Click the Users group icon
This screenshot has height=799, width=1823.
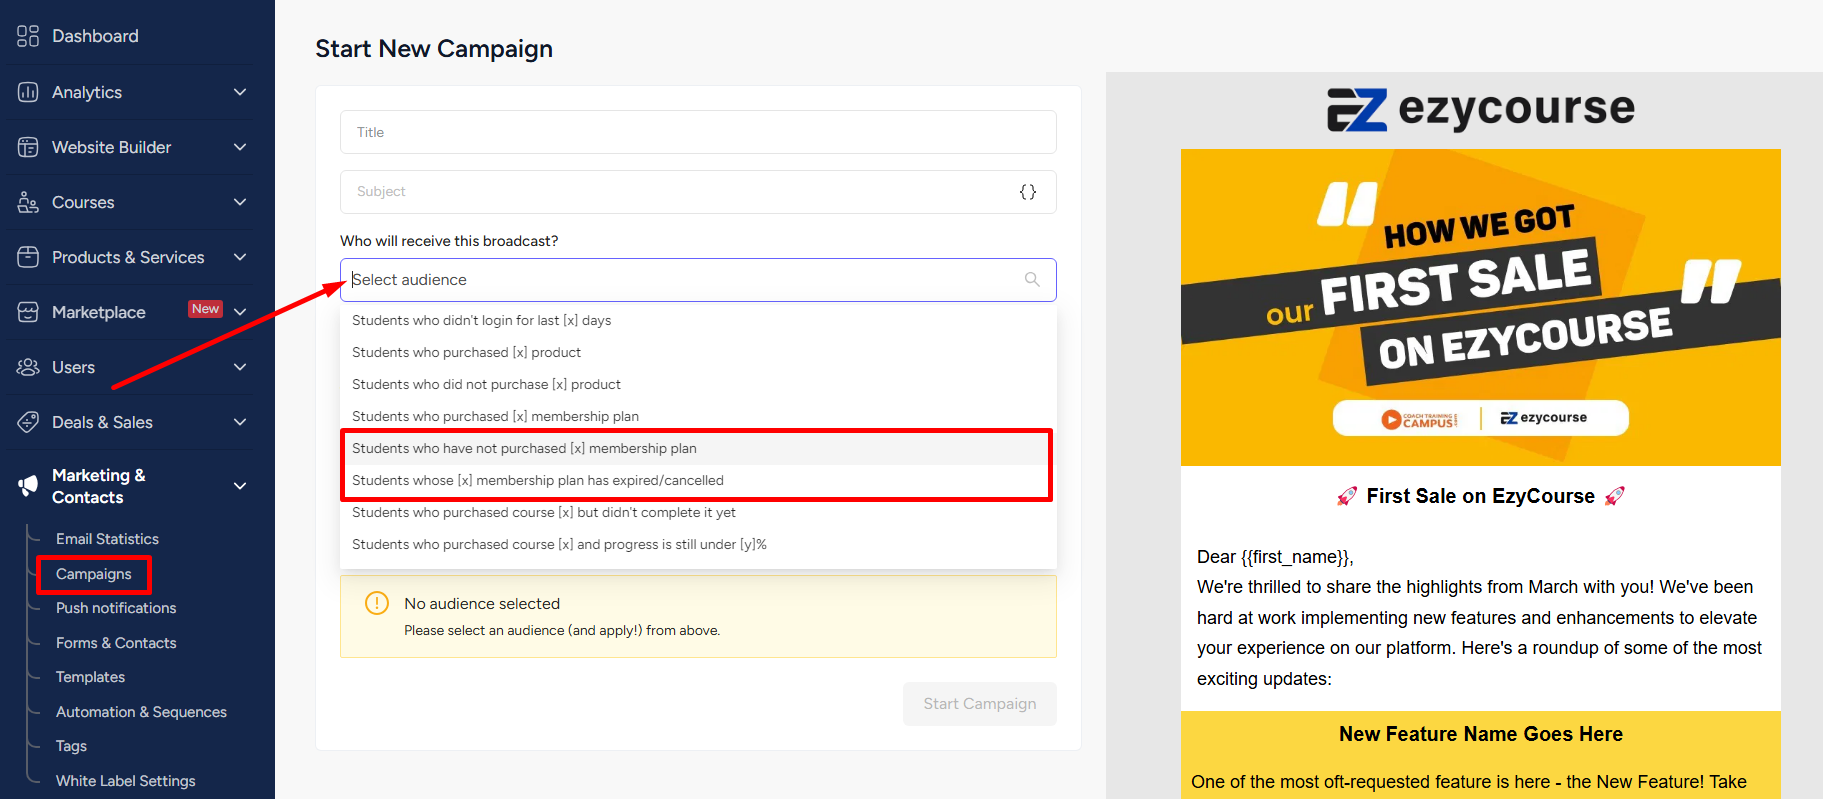click(28, 367)
